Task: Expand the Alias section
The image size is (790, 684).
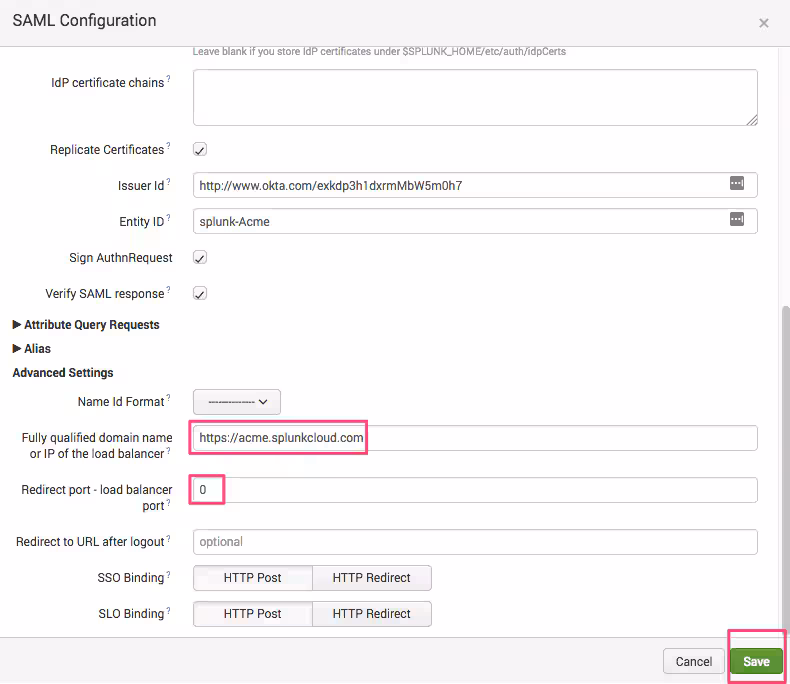Action: click(32, 349)
